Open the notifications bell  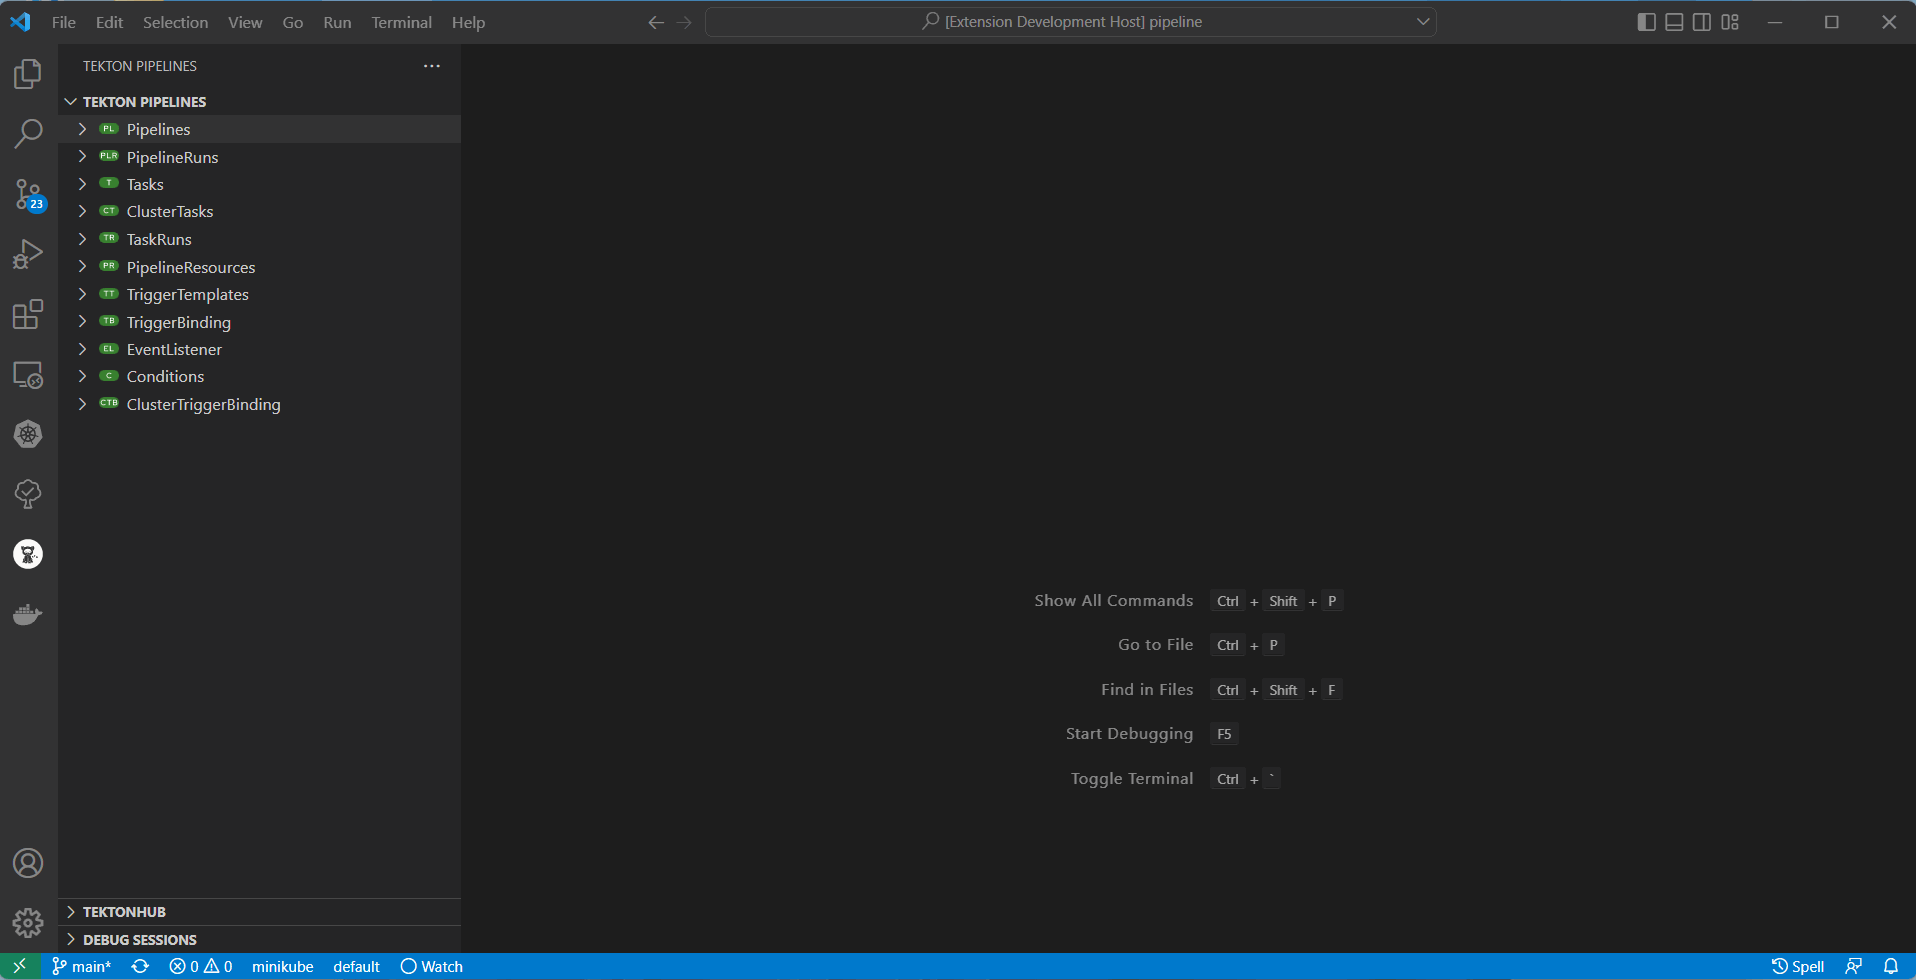1891,966
